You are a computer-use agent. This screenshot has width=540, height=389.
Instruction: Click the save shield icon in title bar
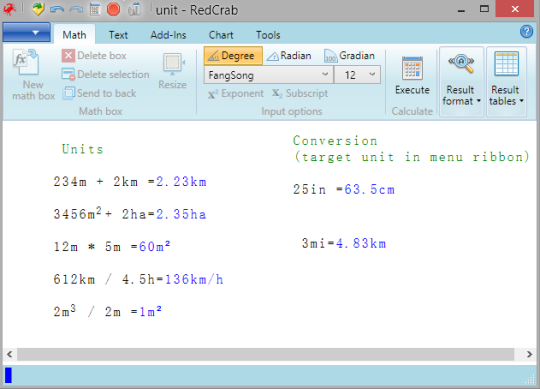[38, 9]
